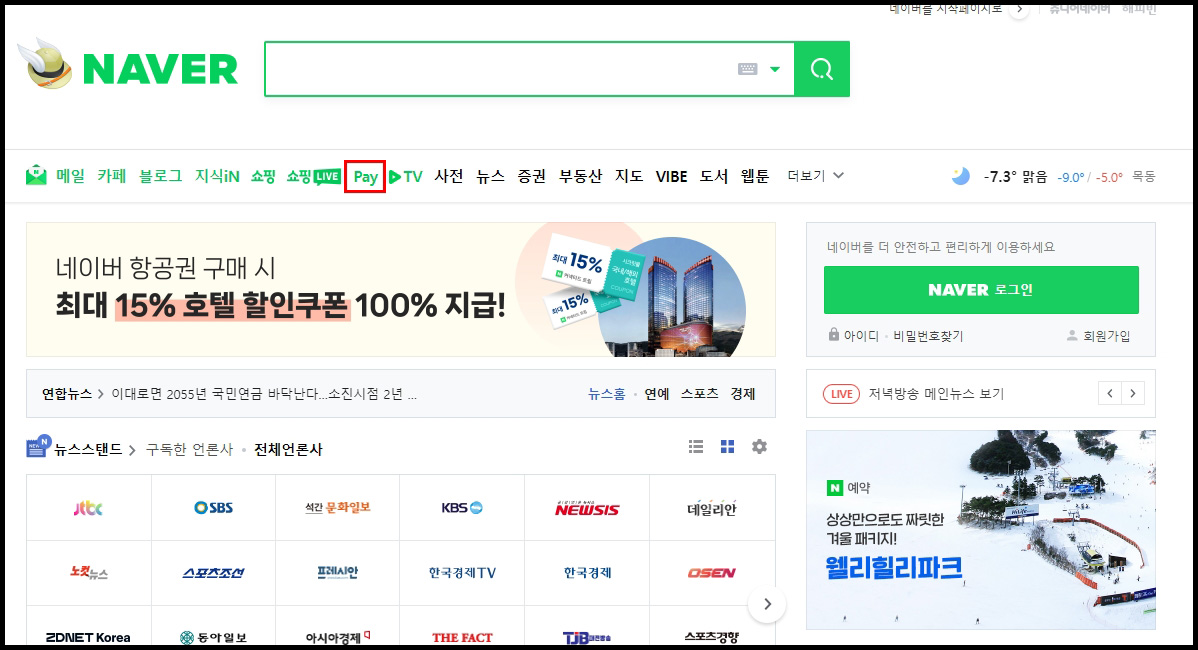Switch newsstand to grid view icon
Viewport: 1198px width, 650px height.
click(x=727, y=447)
